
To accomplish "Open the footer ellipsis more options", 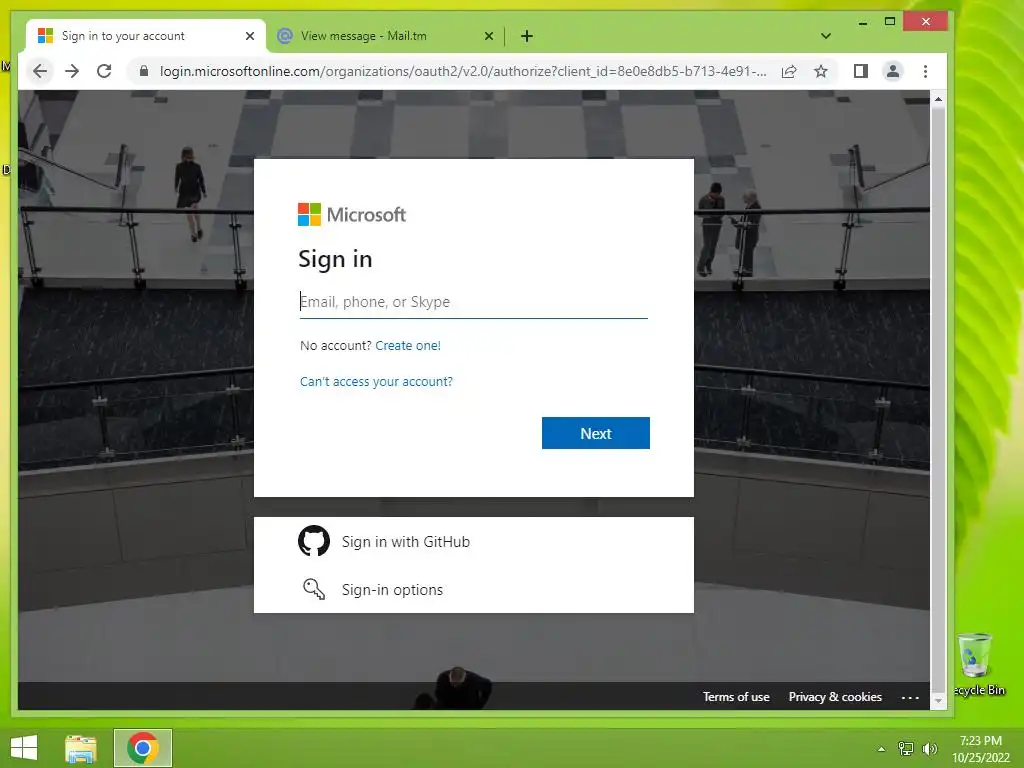I will 910,697.
